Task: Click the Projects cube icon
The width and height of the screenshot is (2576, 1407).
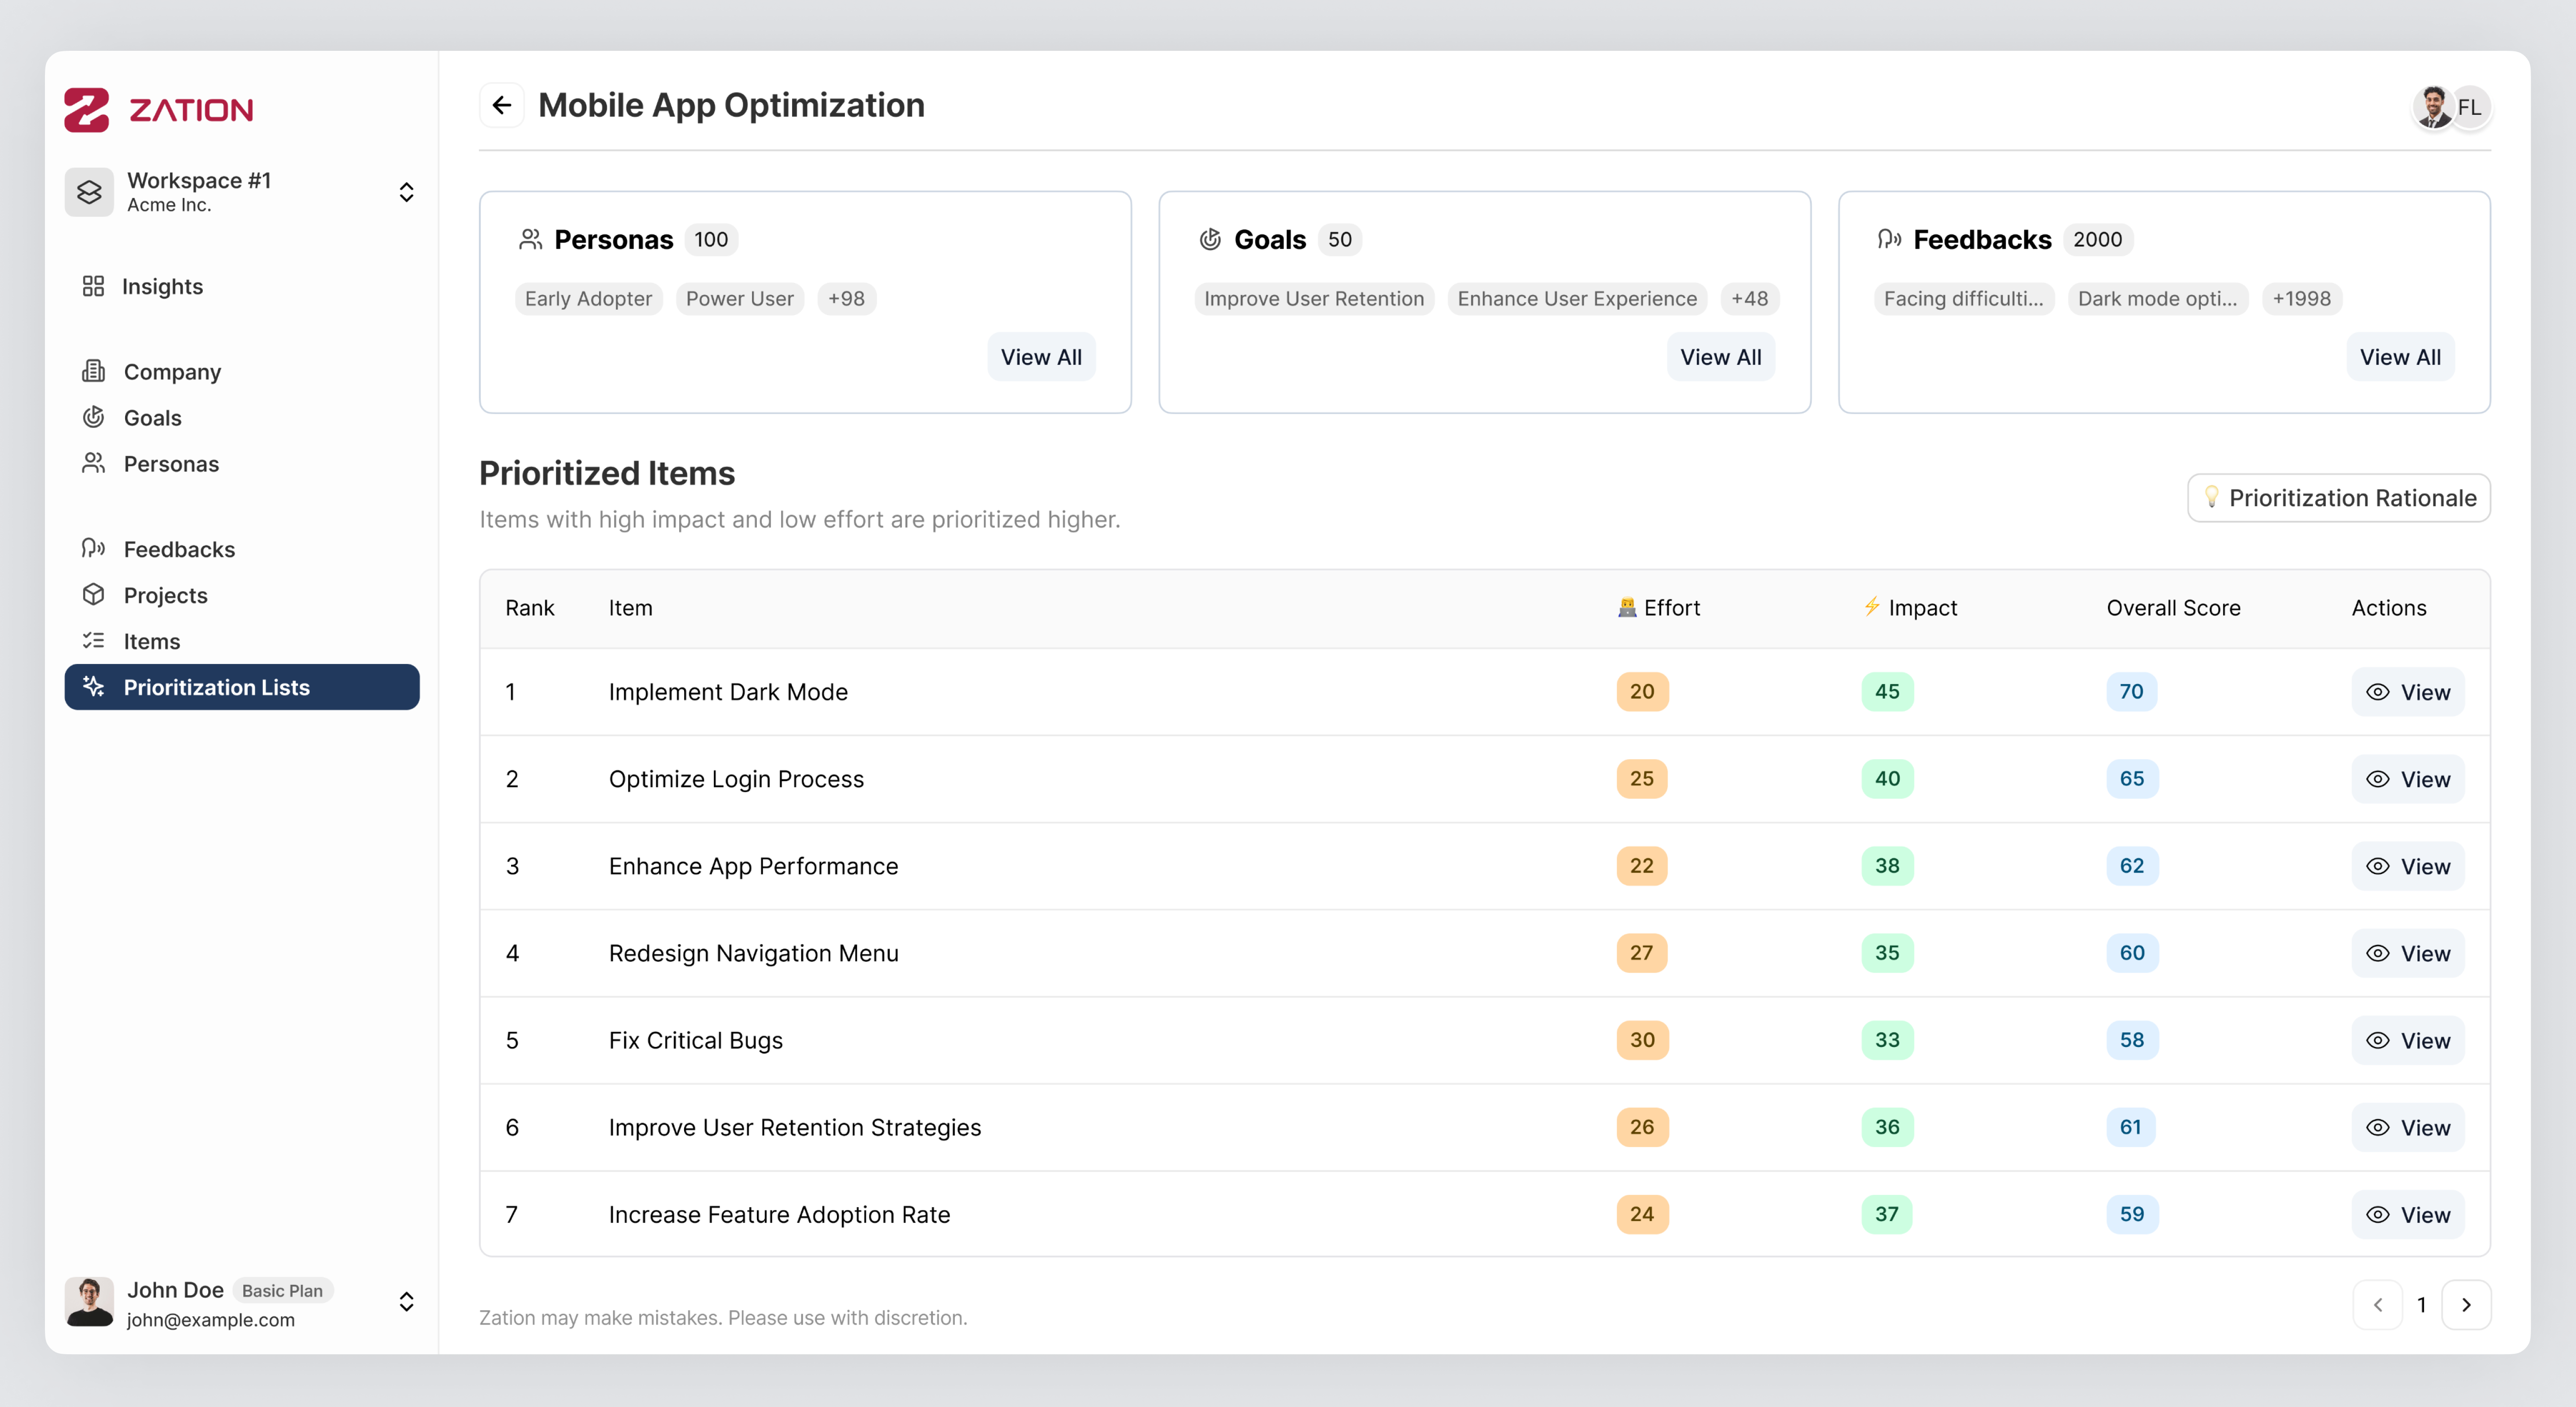Action: click(93, 595)
